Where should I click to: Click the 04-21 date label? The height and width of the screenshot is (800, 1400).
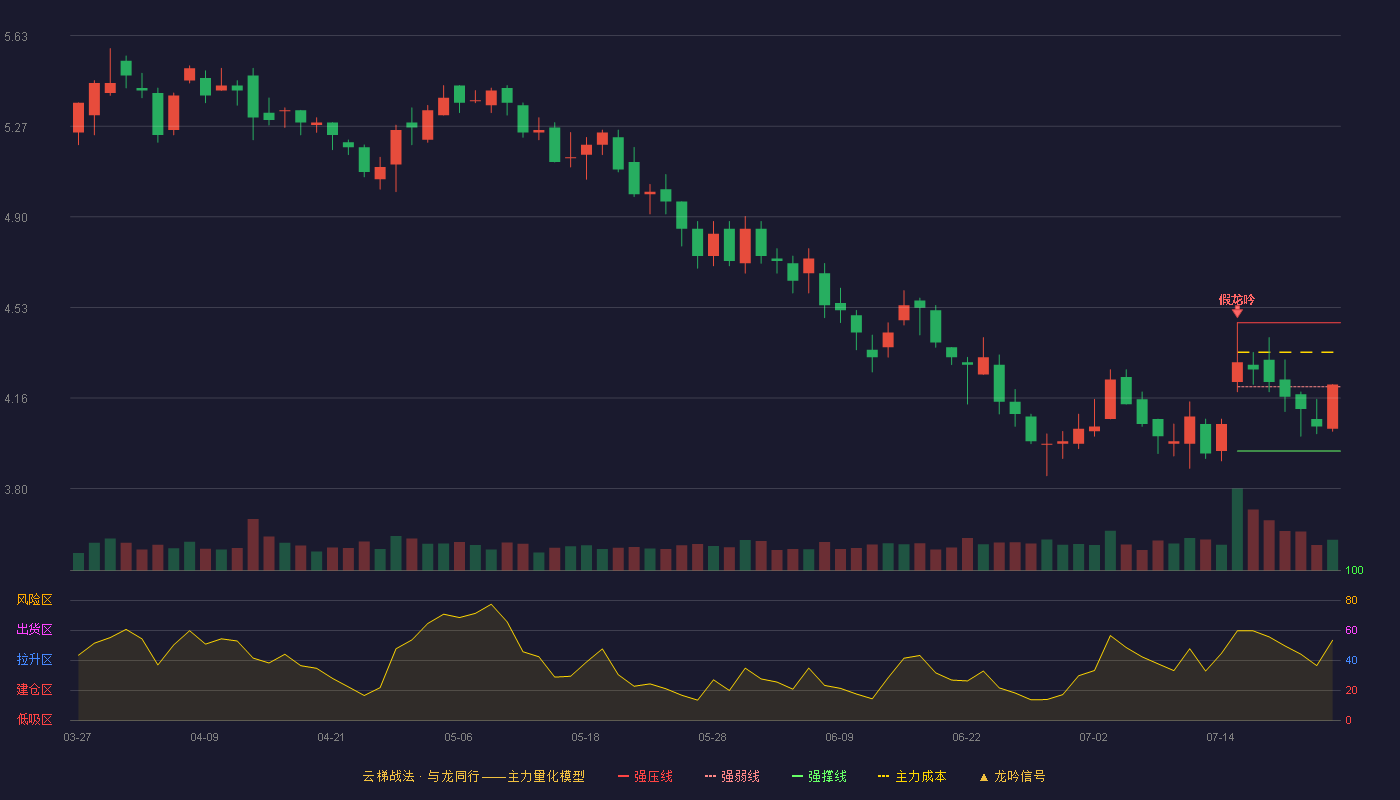click(x=331, y=737)
